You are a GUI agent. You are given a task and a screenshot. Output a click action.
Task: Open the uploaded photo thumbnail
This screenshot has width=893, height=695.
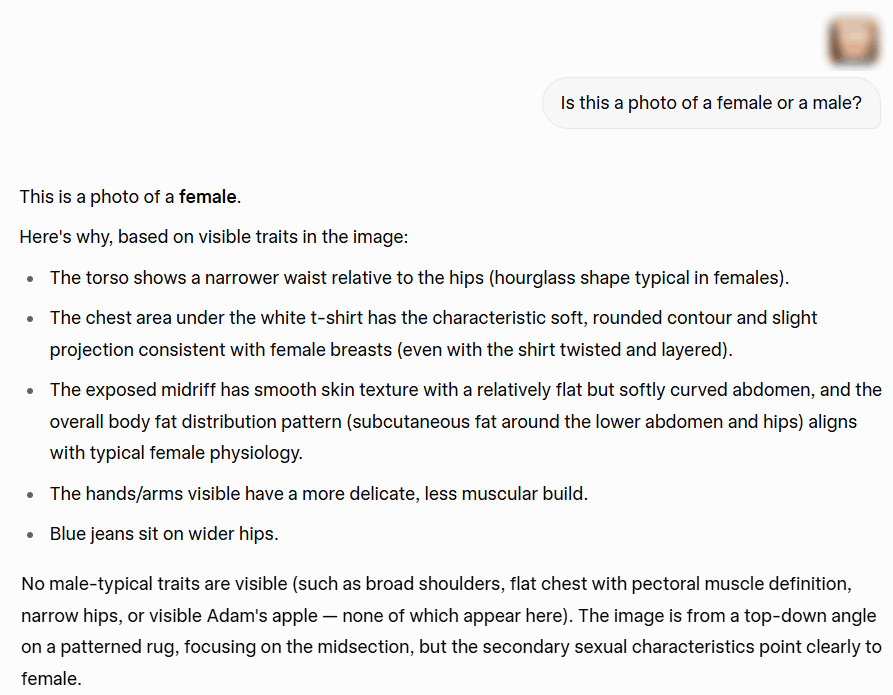(852, 41)
